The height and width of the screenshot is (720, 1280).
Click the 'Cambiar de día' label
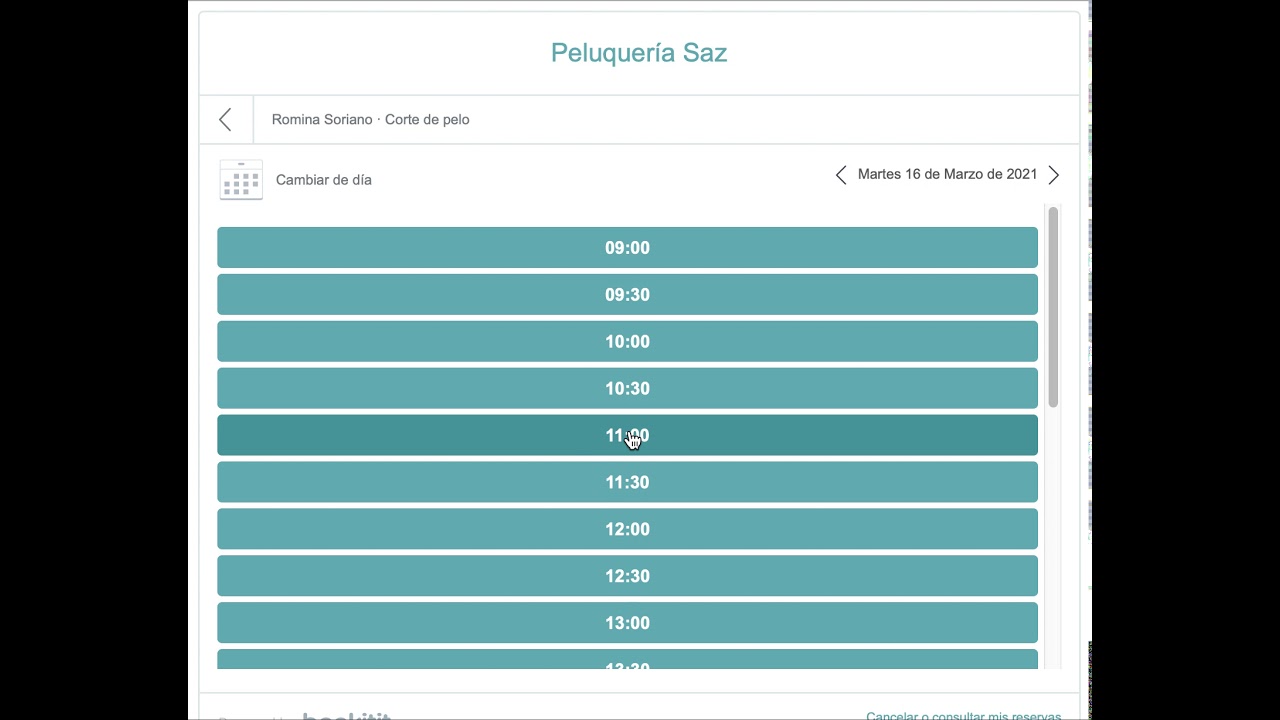(x=324, y=180)
